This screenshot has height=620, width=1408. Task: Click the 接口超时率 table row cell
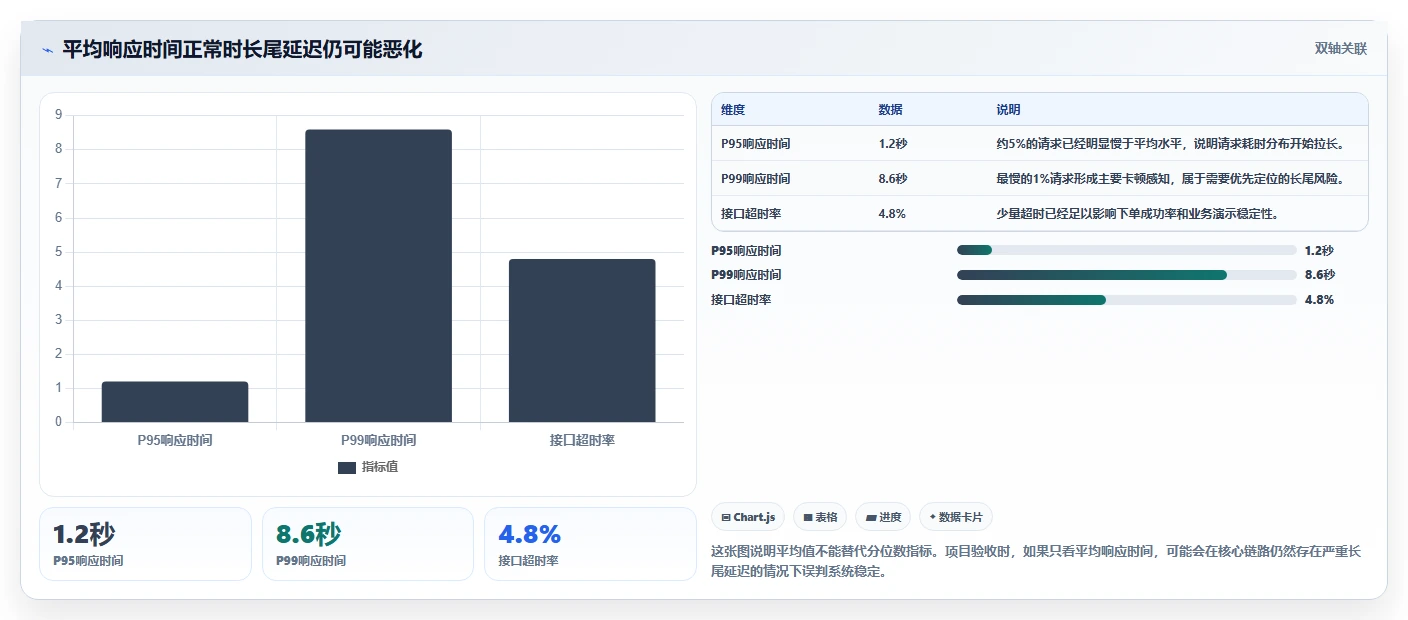click(751, 214)
